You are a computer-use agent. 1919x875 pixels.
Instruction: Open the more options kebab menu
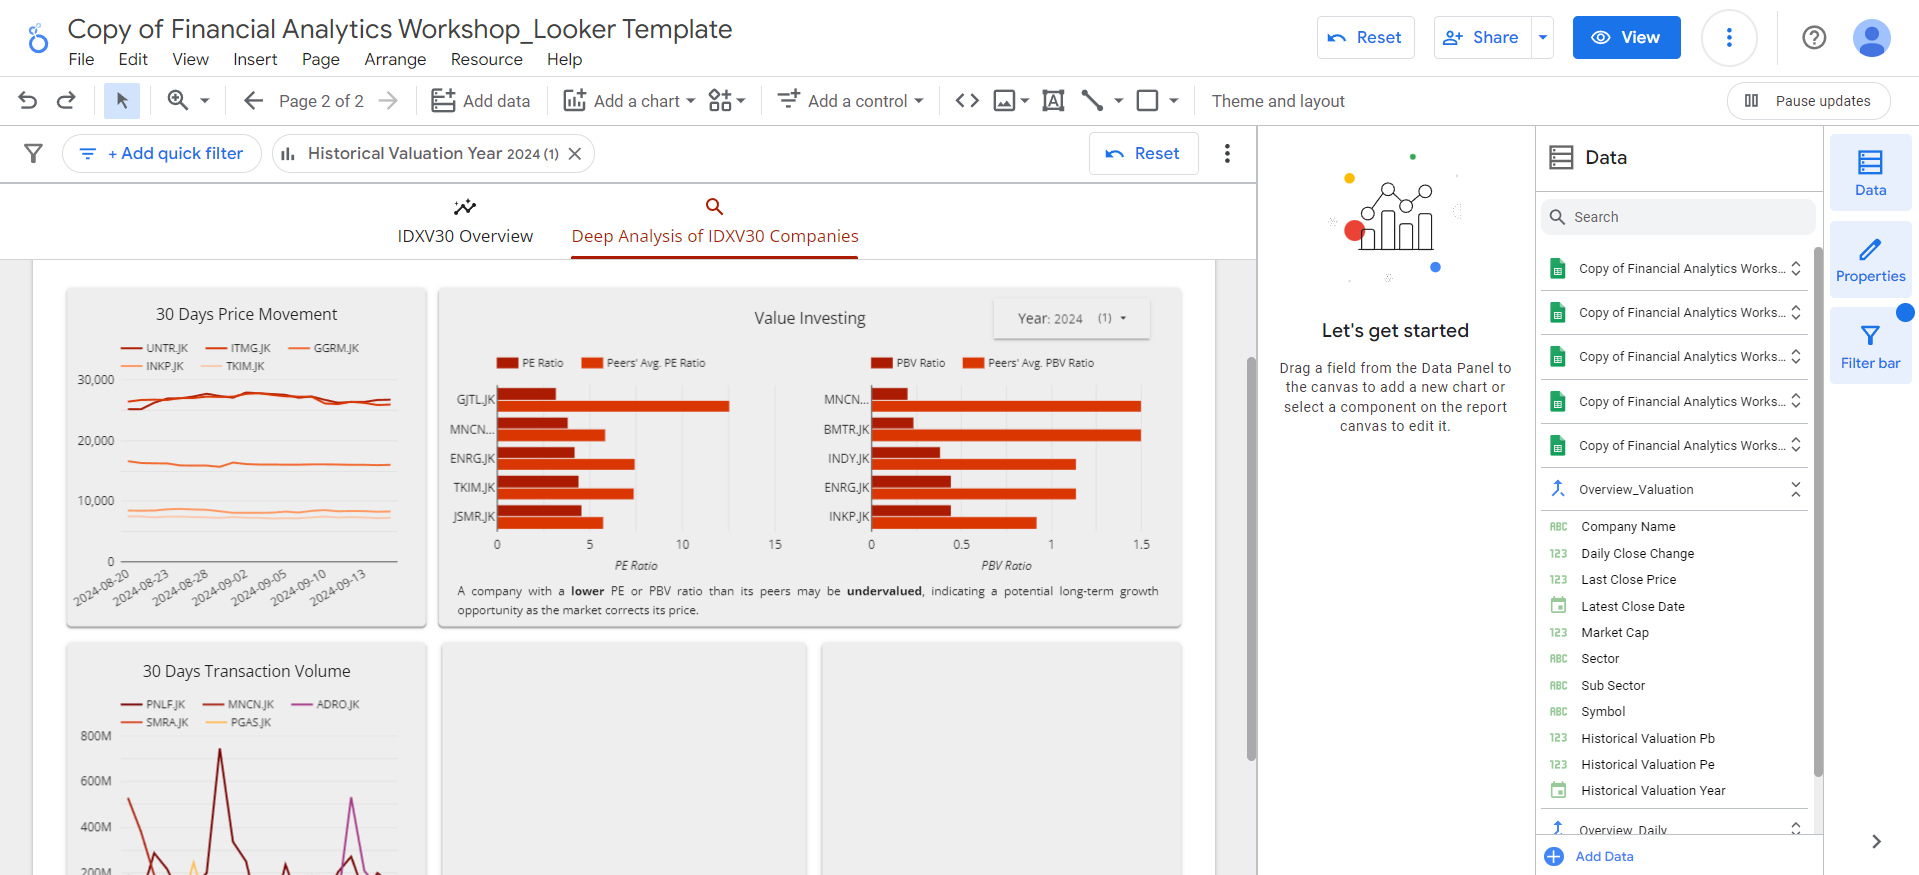pyautogui.click(x=1729, y=38)
